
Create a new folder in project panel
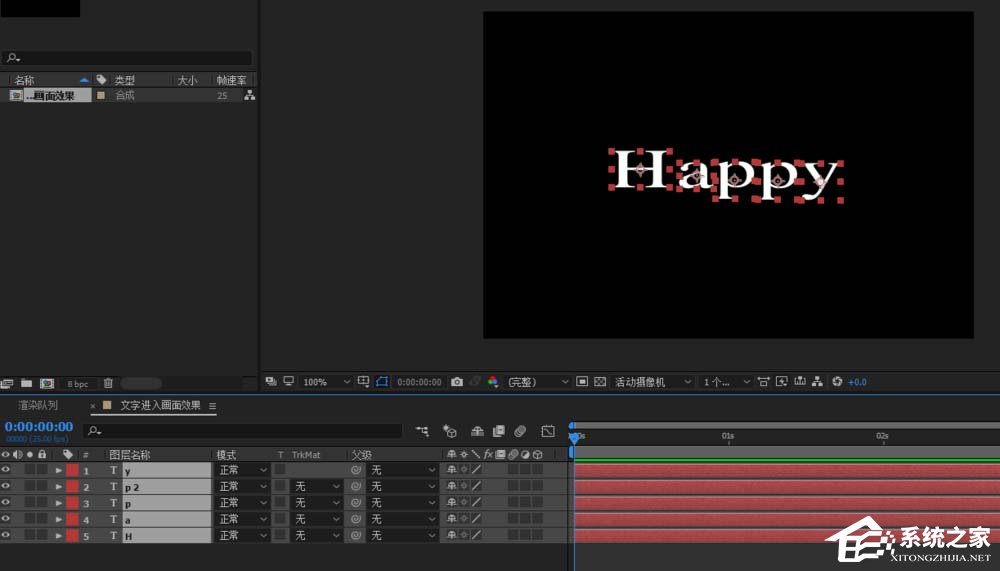[x=26, y=384]
